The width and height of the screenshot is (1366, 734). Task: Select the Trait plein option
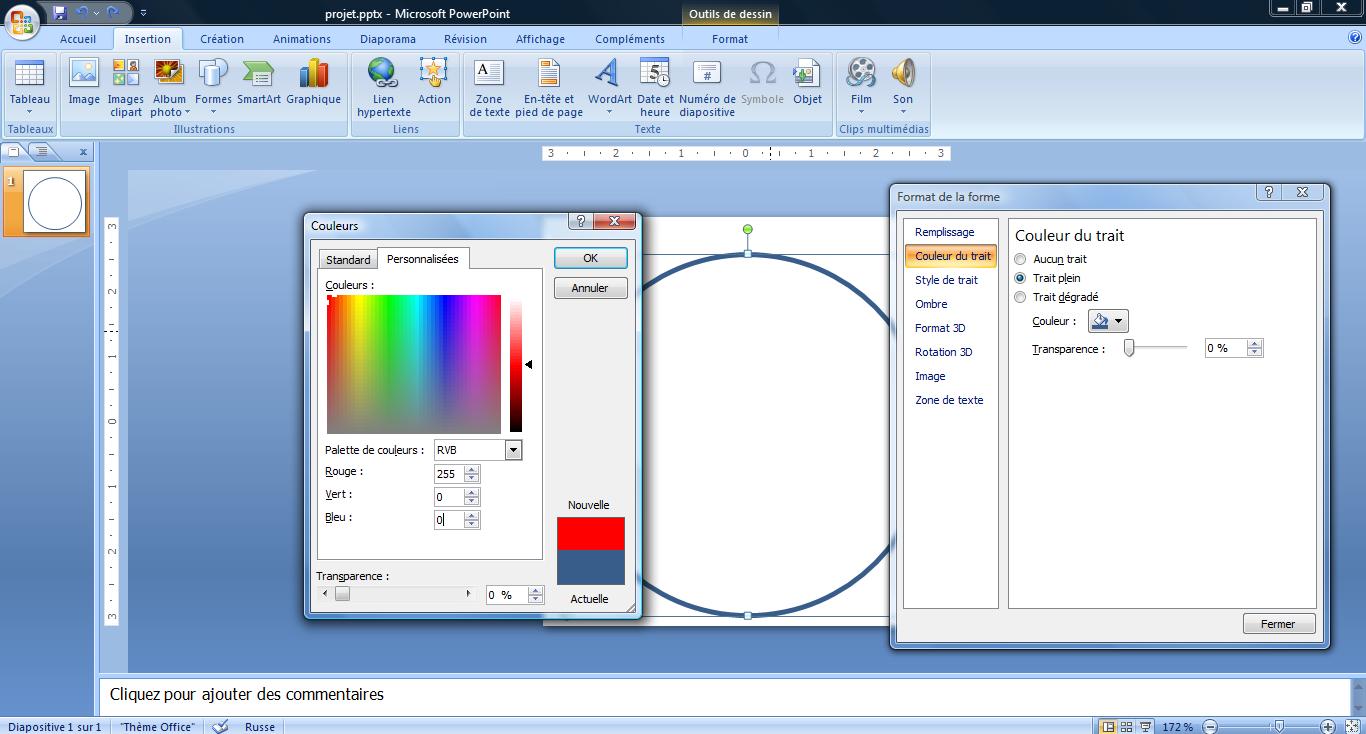(x=1020, y=278)
